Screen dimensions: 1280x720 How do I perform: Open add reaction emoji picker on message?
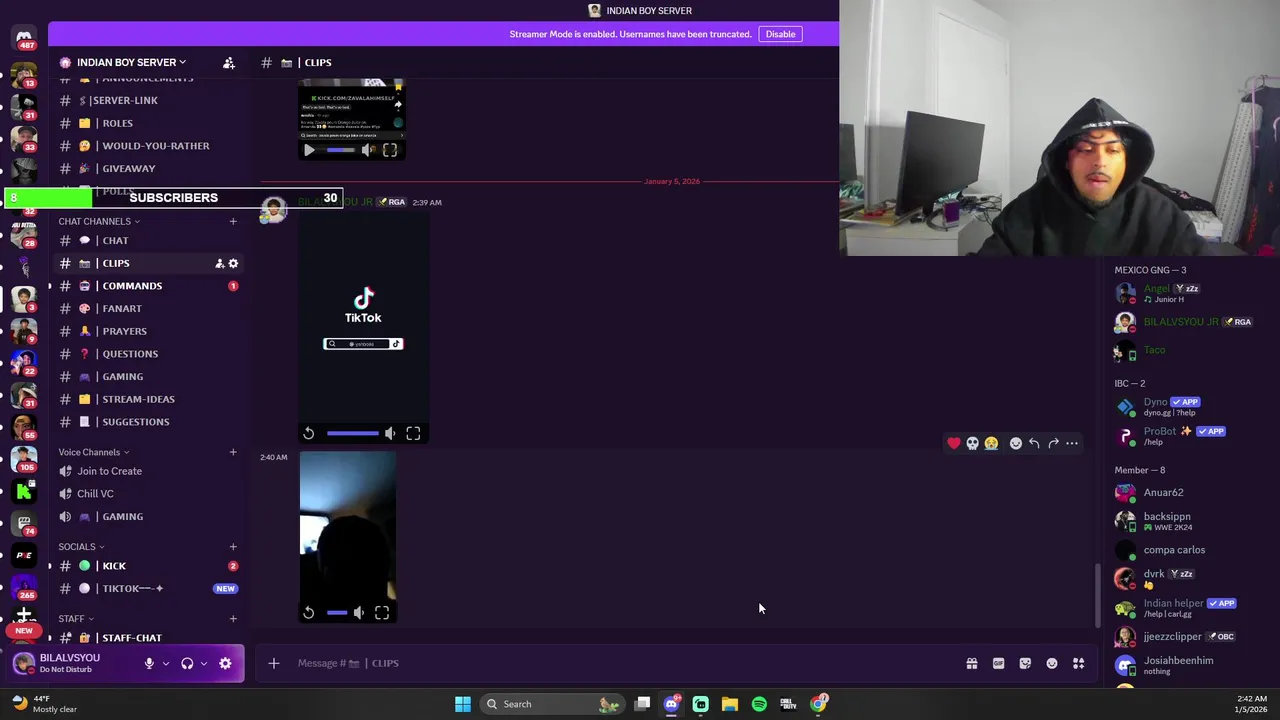1016,443
